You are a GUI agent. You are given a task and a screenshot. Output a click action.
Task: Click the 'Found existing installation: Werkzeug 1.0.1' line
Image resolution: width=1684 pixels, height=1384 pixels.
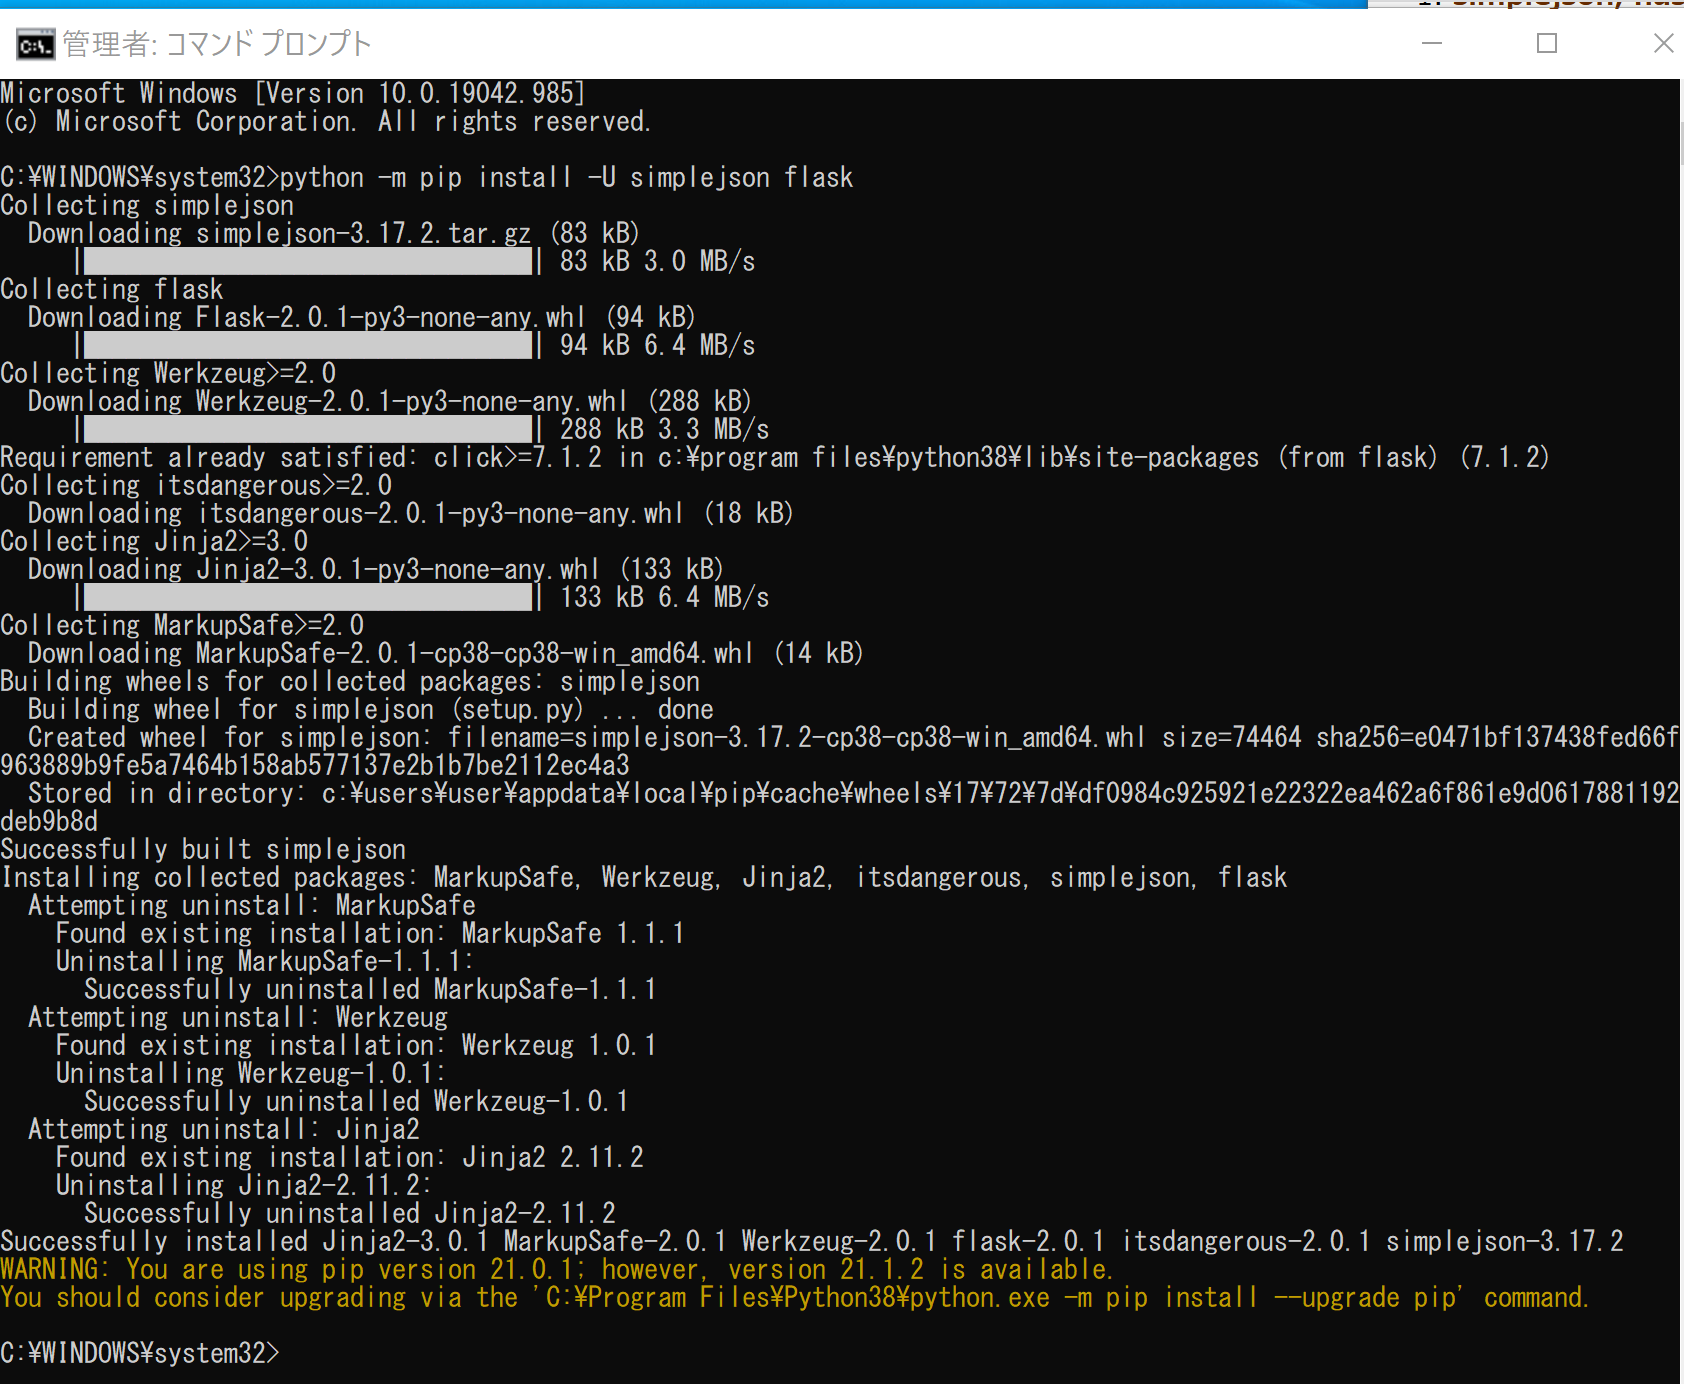355,1046
